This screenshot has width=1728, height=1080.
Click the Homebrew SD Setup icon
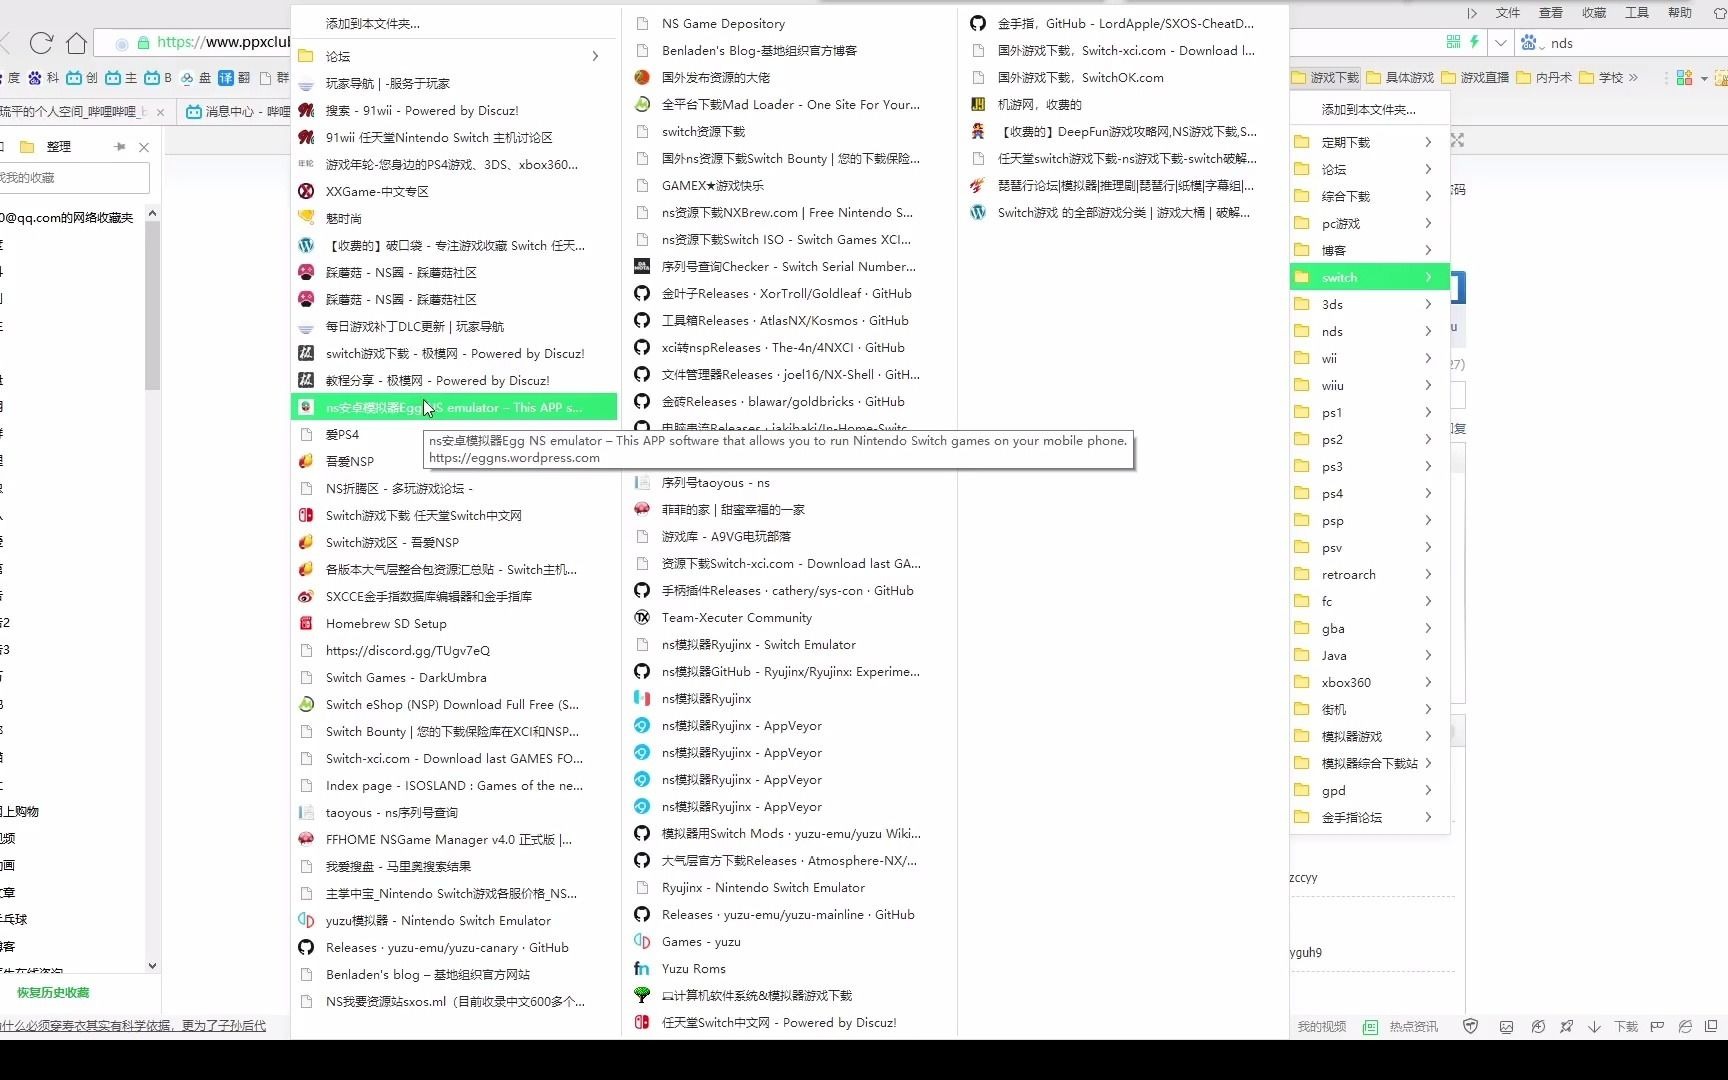pos(306,623)
